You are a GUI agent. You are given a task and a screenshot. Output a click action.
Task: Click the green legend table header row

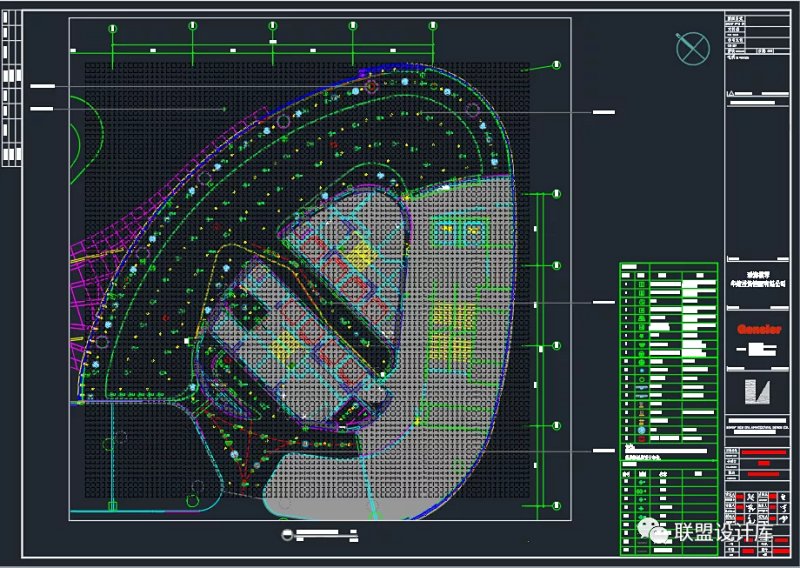[x=668, y=269]
